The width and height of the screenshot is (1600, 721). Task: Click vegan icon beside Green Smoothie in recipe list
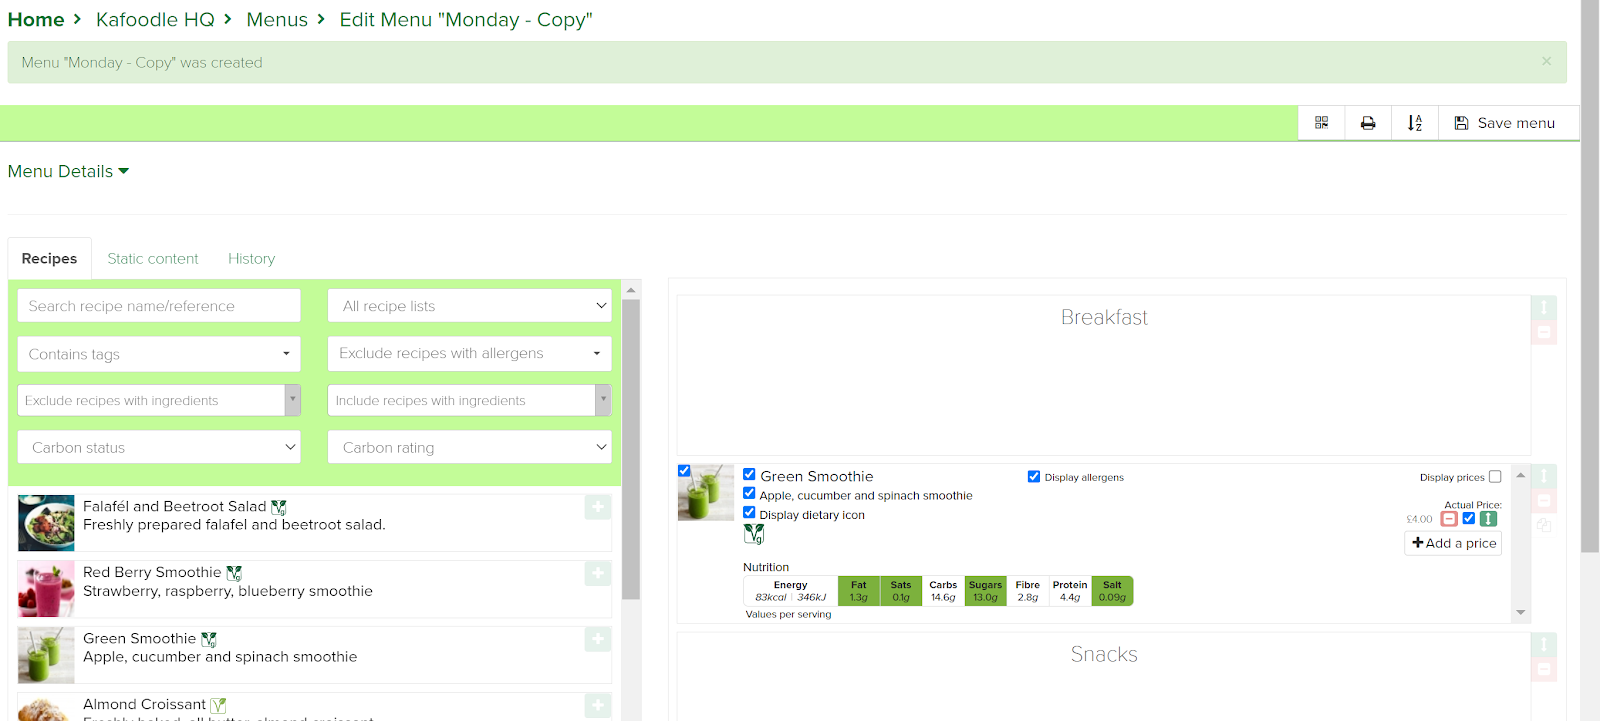click(x=209, y=640)
